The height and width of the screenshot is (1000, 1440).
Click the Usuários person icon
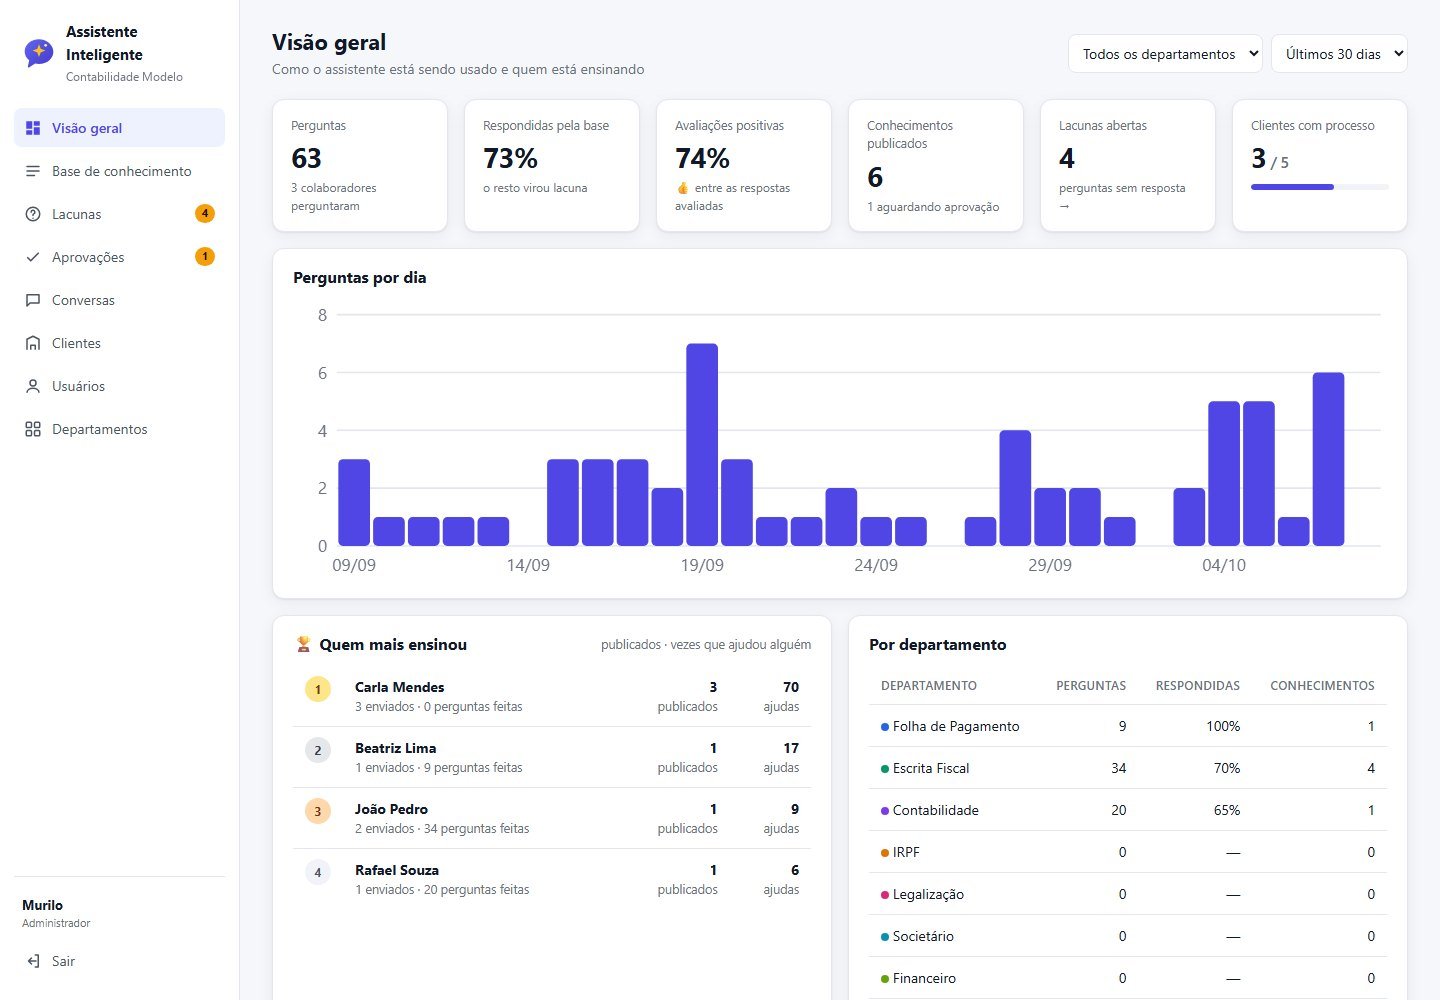pos(33,386)
